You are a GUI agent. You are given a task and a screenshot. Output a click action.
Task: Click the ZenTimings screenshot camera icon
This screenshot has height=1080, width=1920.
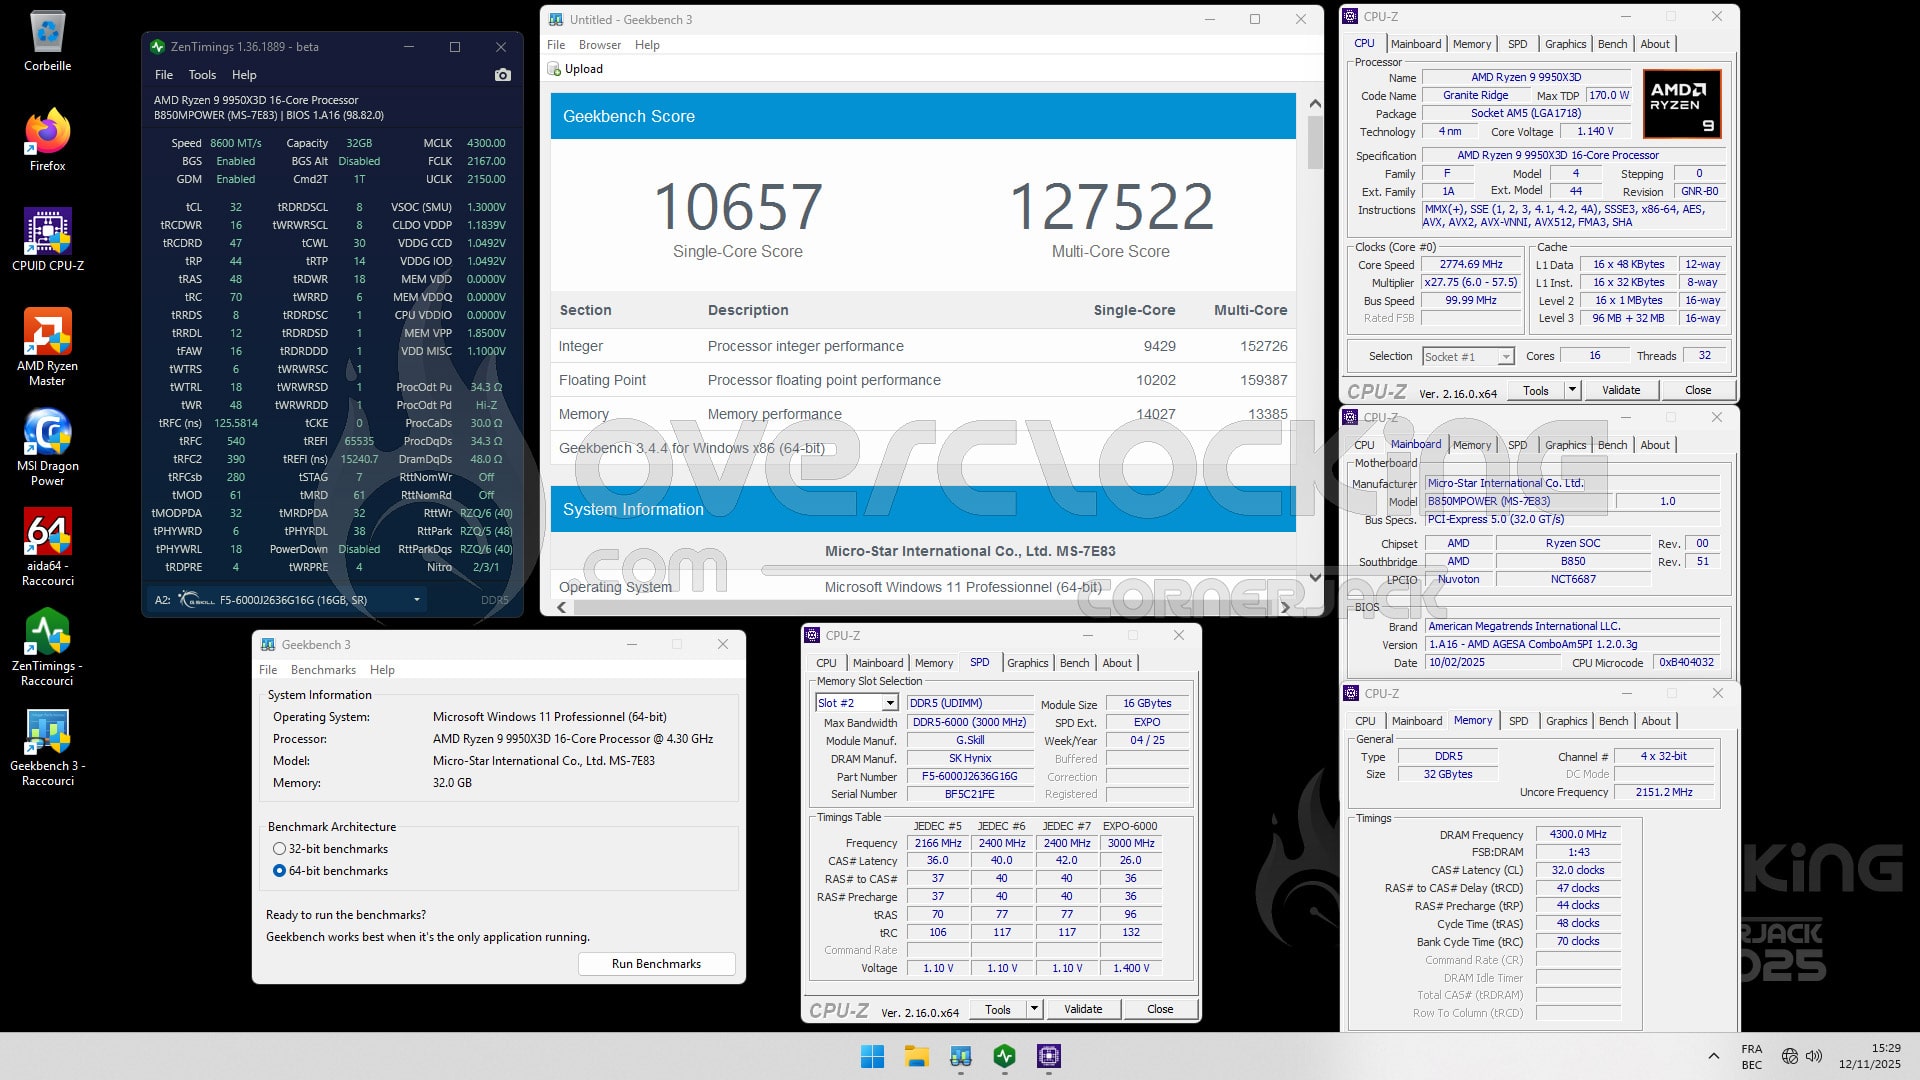(x=503, y=75)
